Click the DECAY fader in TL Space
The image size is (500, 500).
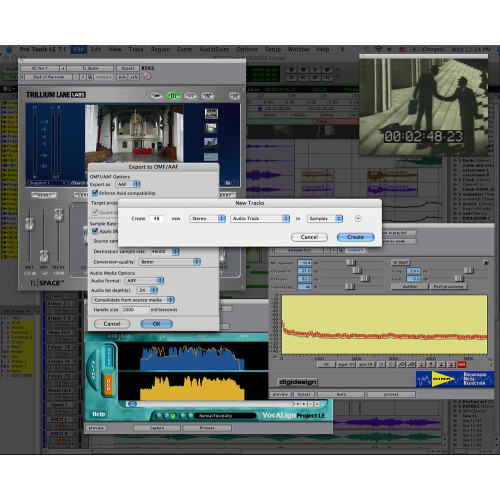pos(59,215)
